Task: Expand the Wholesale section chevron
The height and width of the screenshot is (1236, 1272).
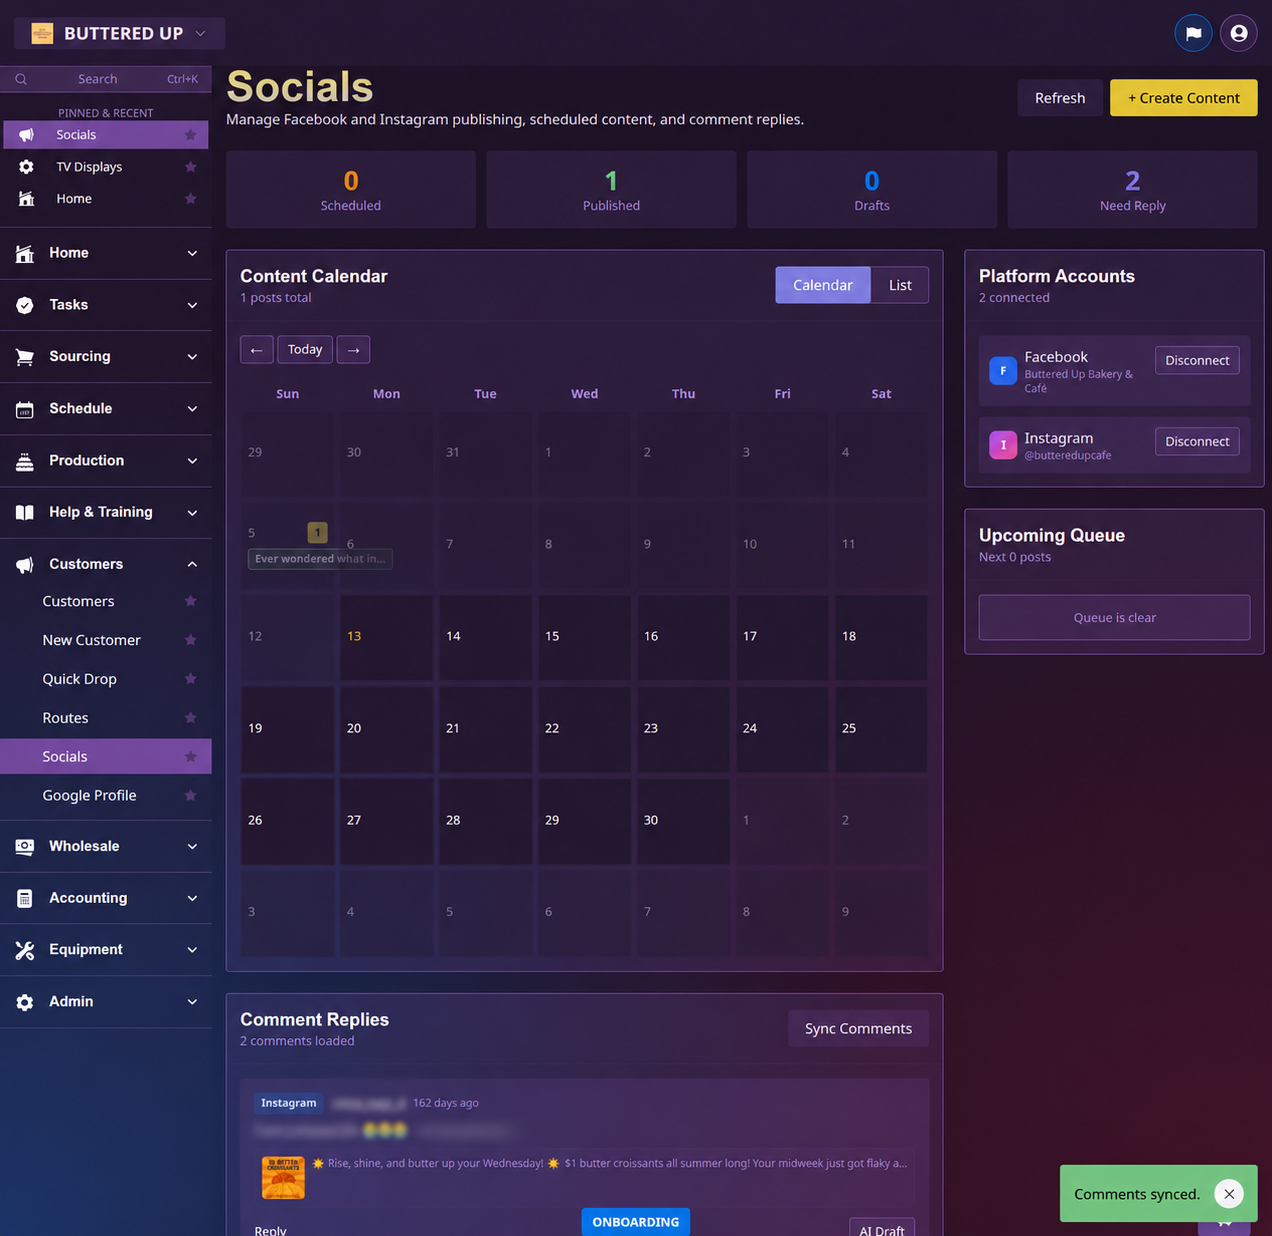Action: tap(192, 846)
